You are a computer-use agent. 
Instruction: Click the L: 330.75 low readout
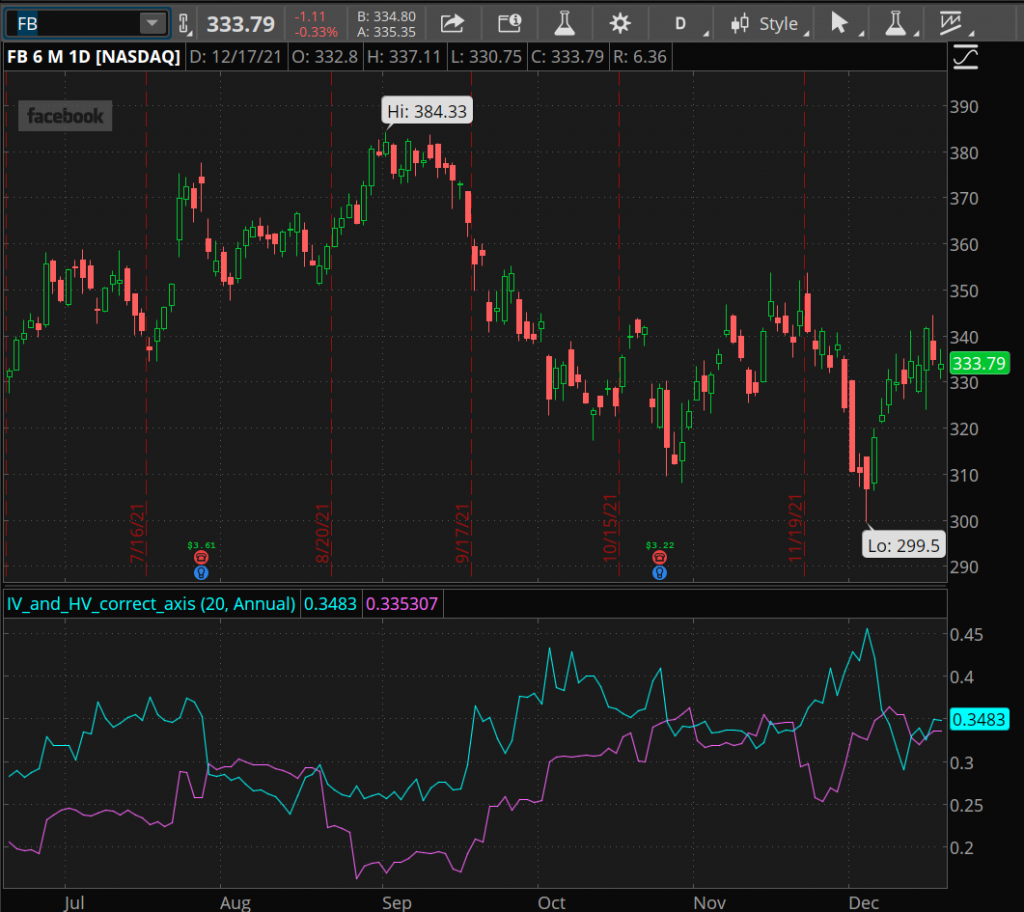point(486,57)
